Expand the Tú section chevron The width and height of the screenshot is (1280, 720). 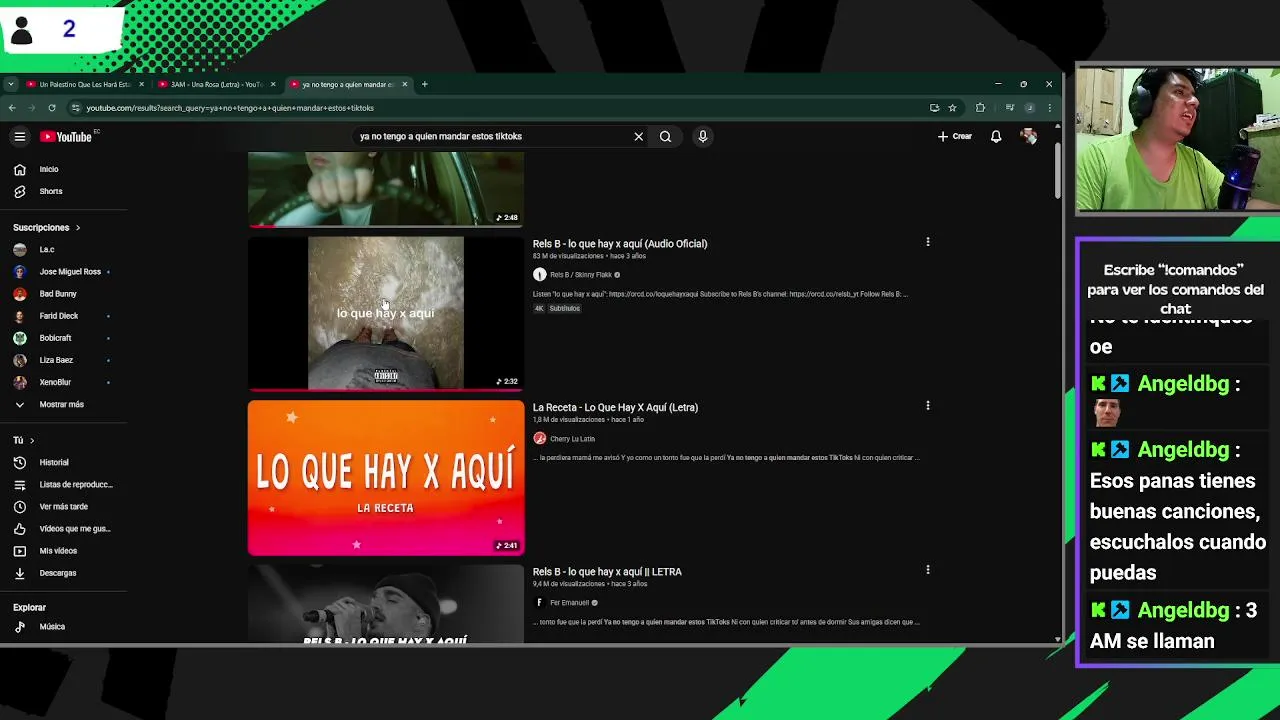(32, 440)
